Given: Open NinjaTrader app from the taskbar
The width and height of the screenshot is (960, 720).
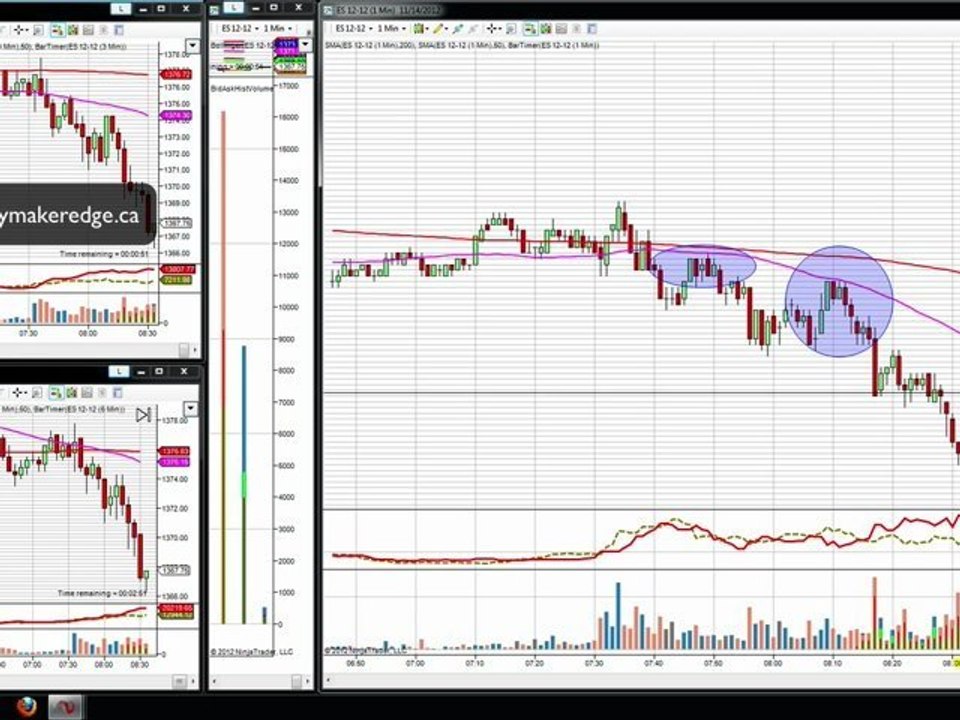Looking at the screenshot, I should click(x=66, y=707).
